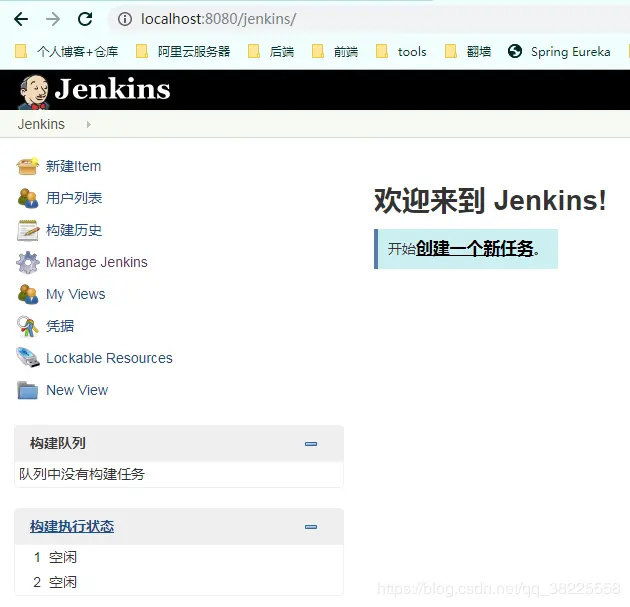Open the 个人博客+仓库 bookmark folder

click(66, 51)
